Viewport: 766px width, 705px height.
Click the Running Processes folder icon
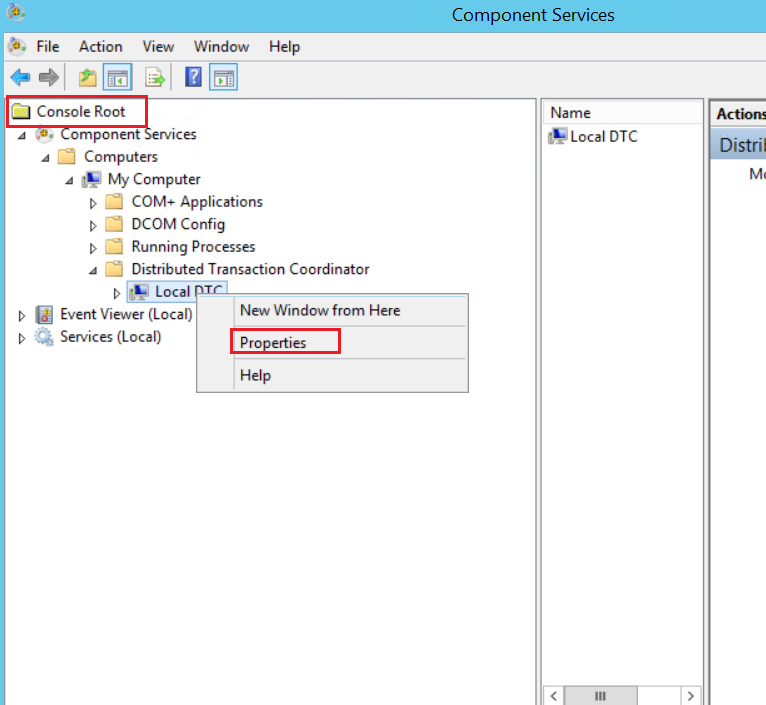114,246
